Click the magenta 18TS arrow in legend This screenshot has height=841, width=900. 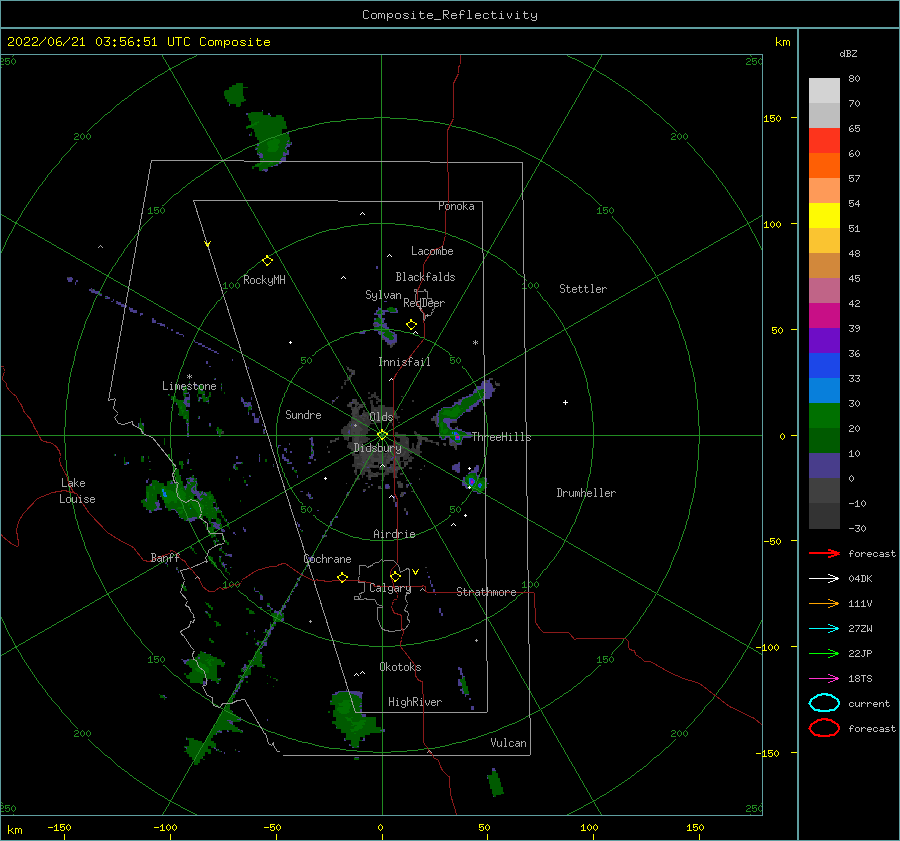tap(824, 679)
